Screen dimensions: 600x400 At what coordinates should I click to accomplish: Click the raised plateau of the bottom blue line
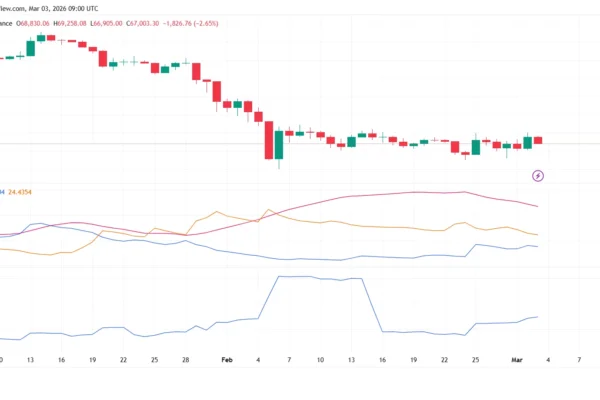[x=315, y=278]
